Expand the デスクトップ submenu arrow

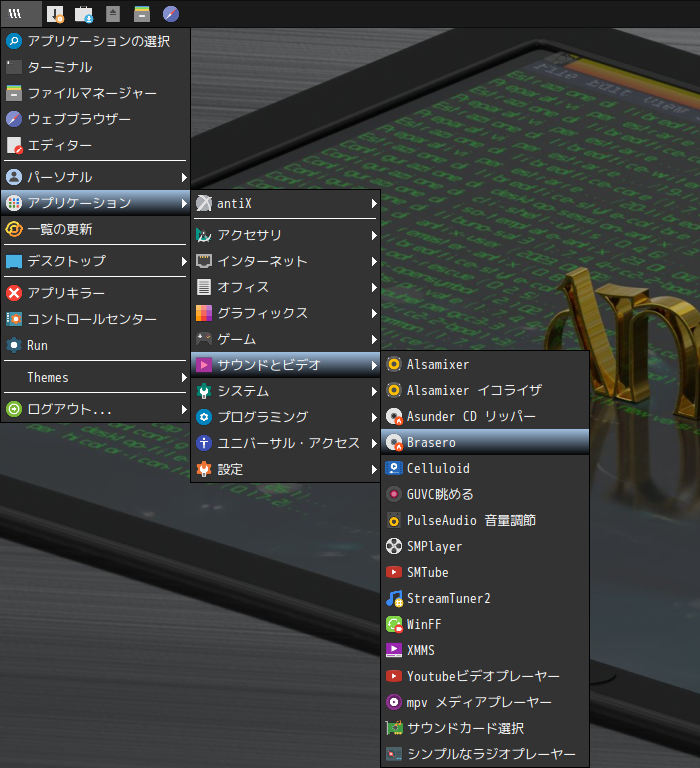pos(184,261)
